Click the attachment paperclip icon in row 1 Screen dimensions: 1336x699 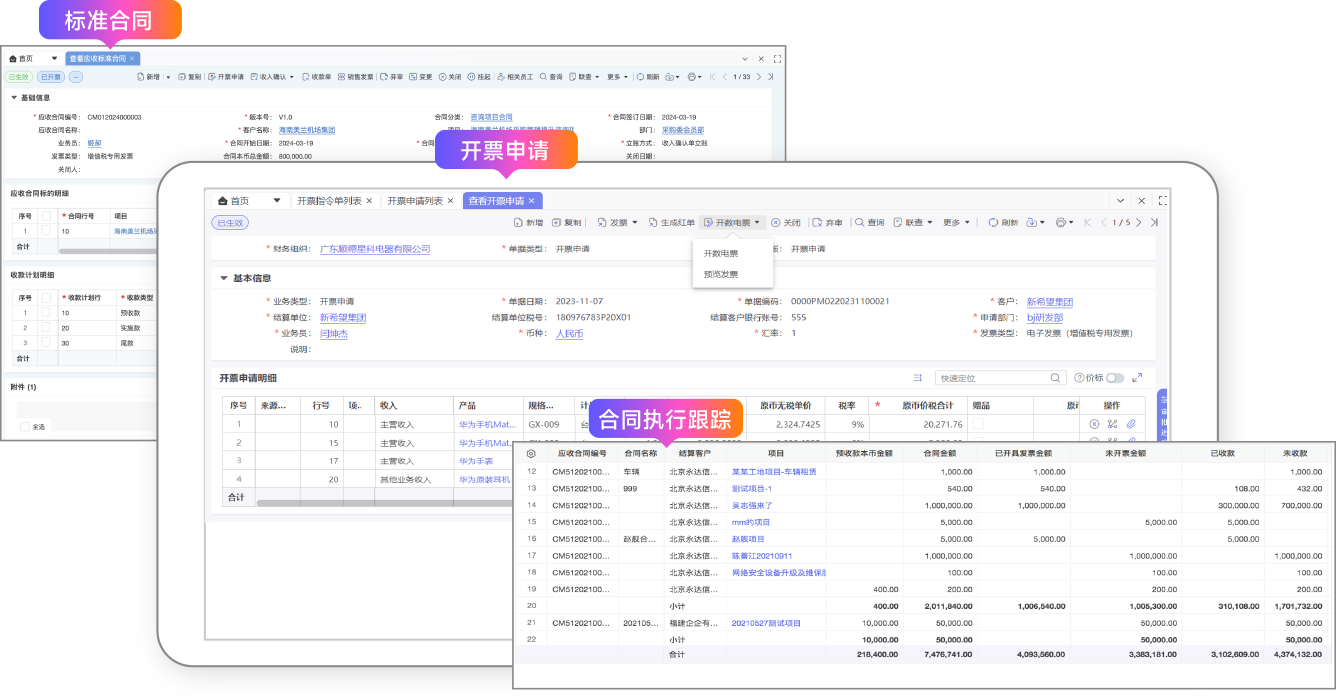tap(1131, 424)
